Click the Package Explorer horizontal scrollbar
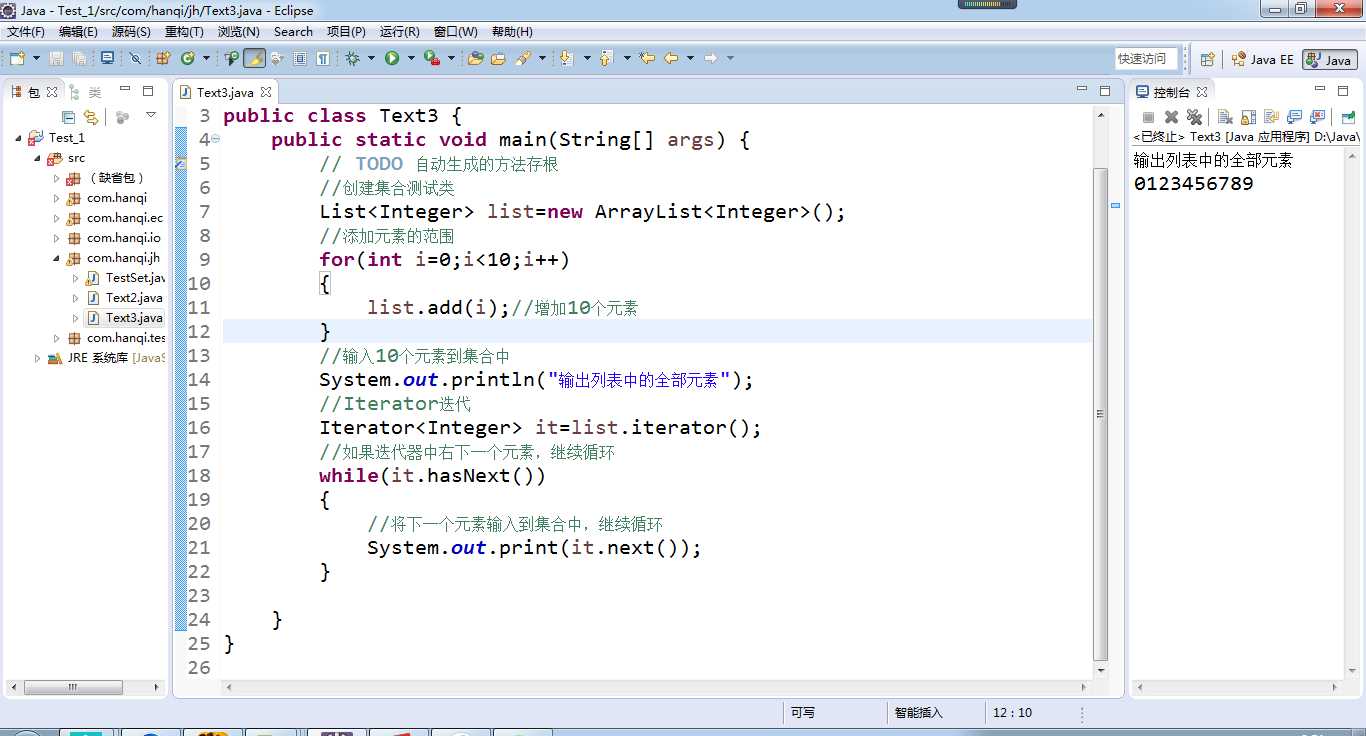 (73, 688)
